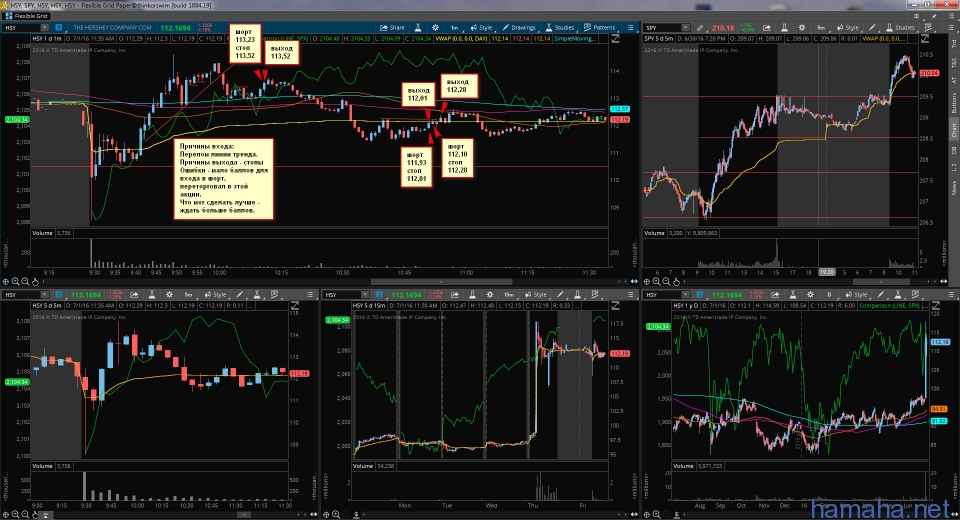
Task: Click the flask icon beside share, SPY chart
Action: 784,28
